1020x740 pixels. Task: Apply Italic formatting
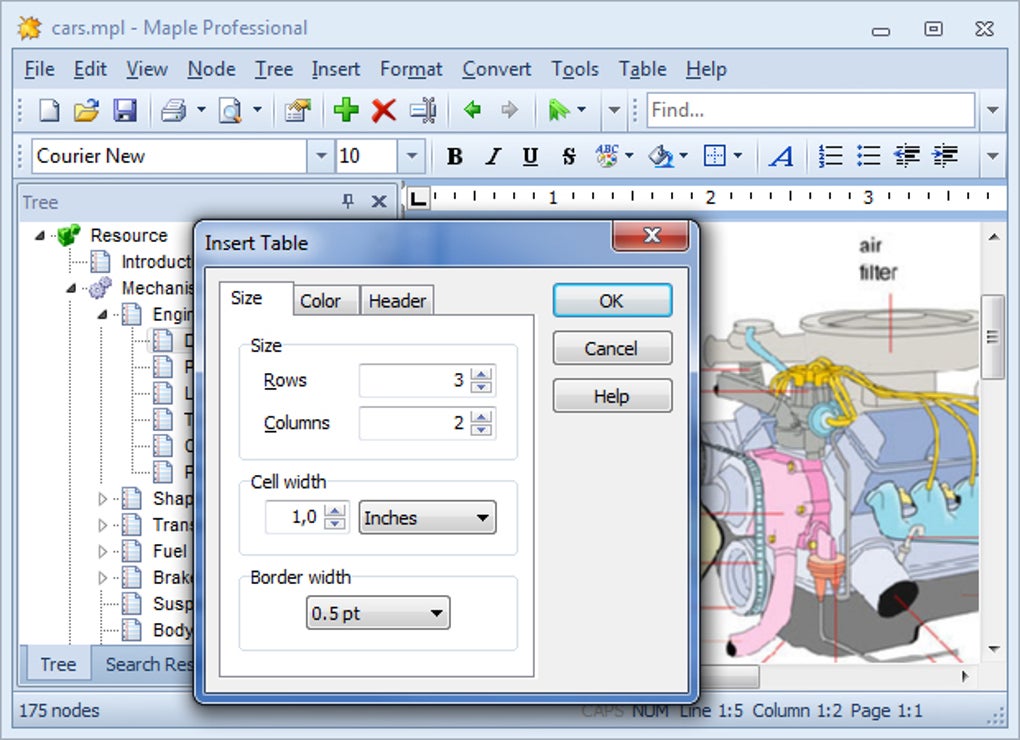coord(493,156)
